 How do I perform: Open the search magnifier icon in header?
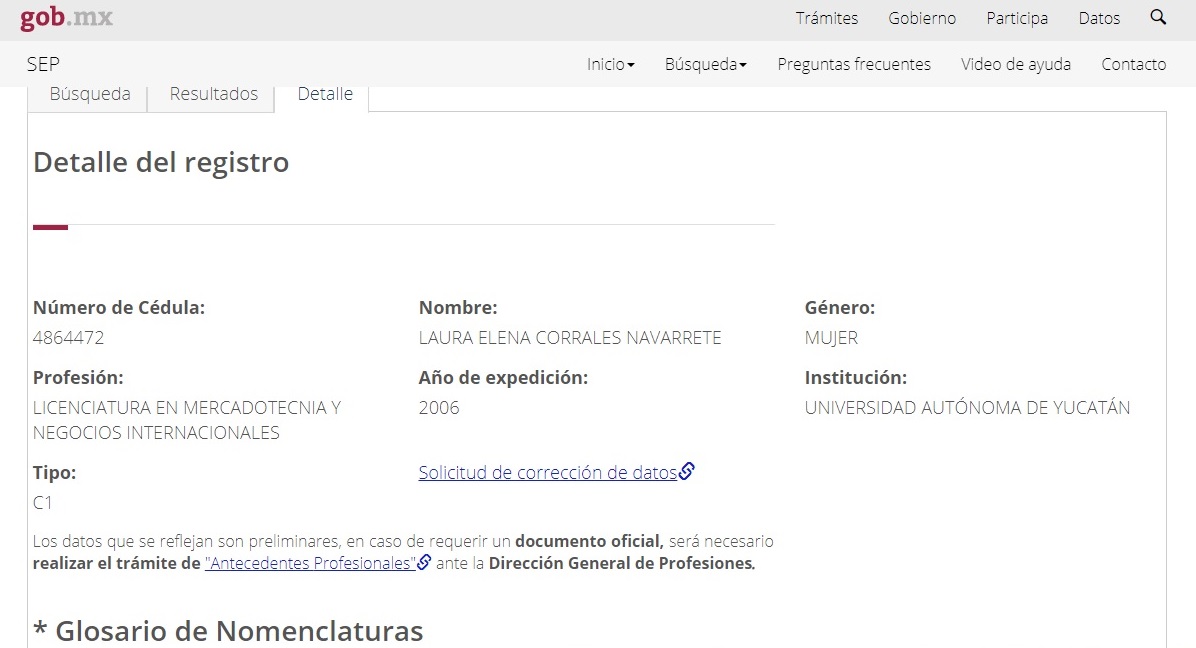(1158, 17)
